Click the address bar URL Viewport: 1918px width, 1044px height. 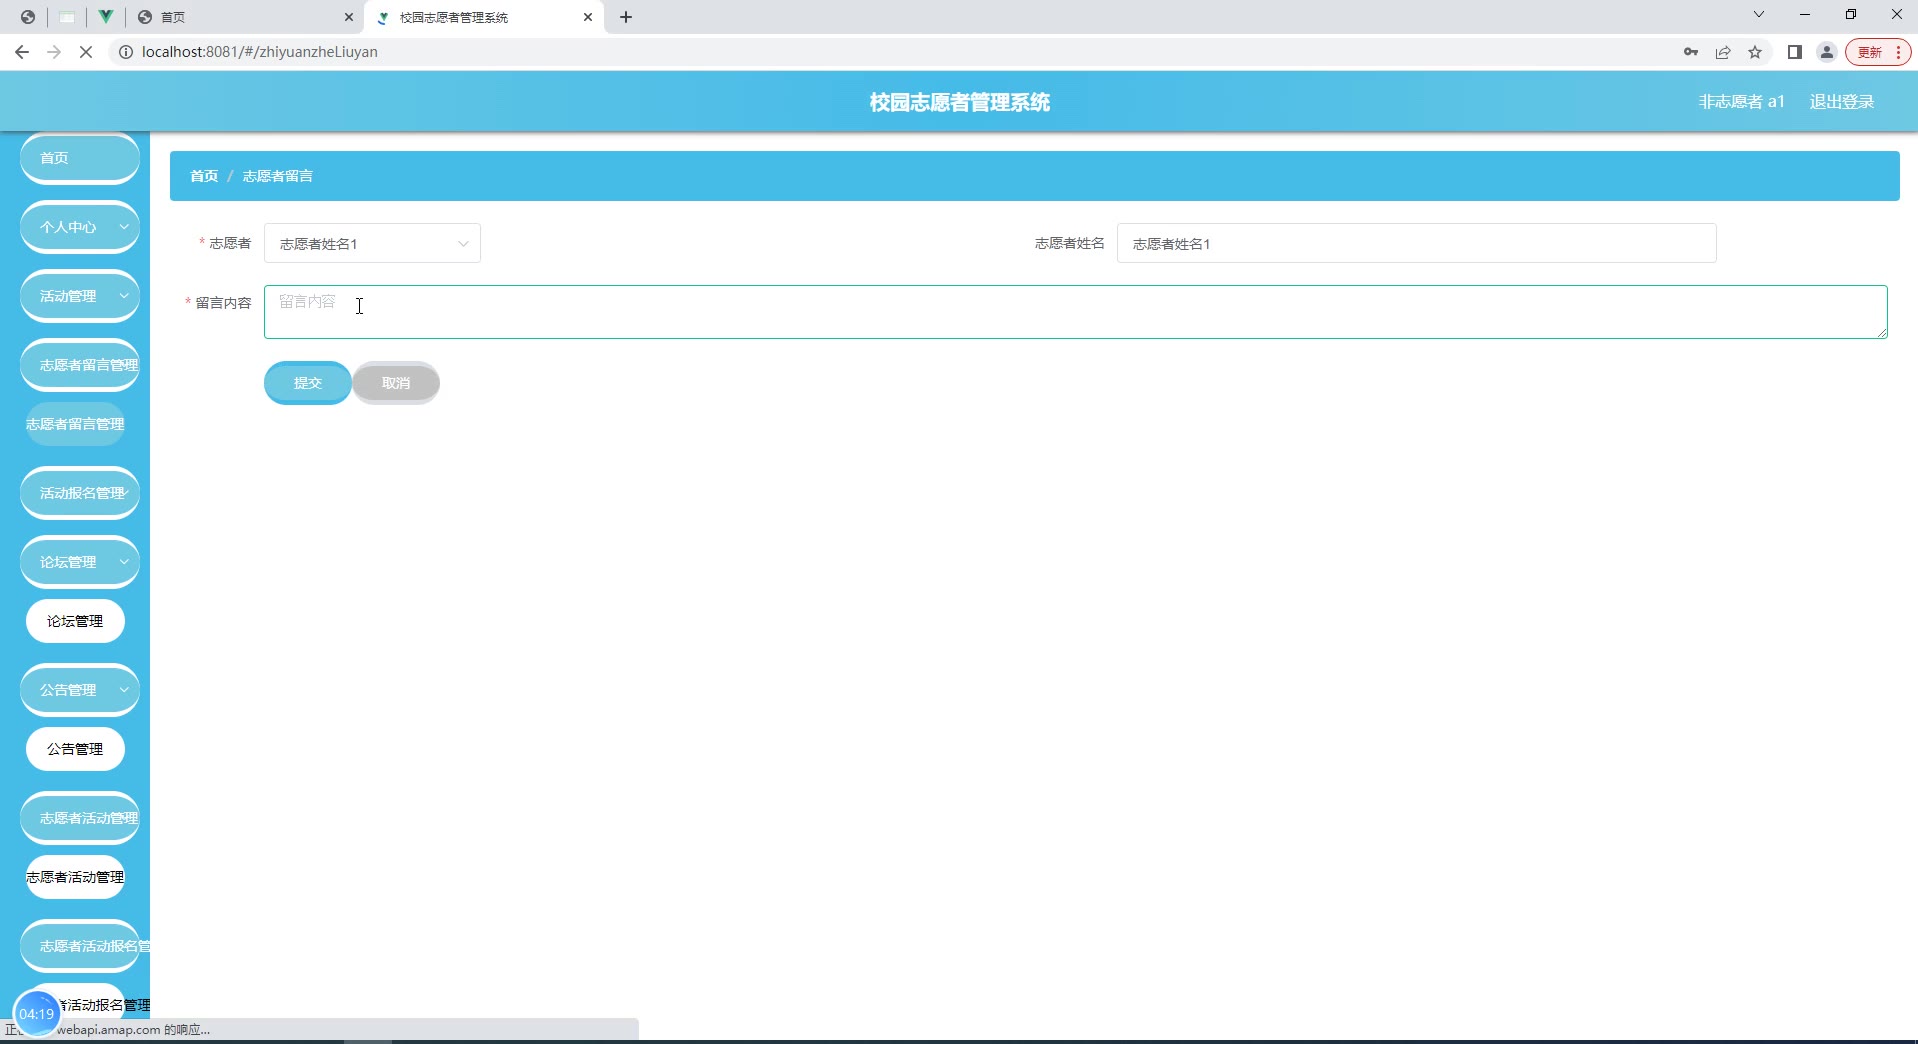pyautogui.click(x=260, y=52)
